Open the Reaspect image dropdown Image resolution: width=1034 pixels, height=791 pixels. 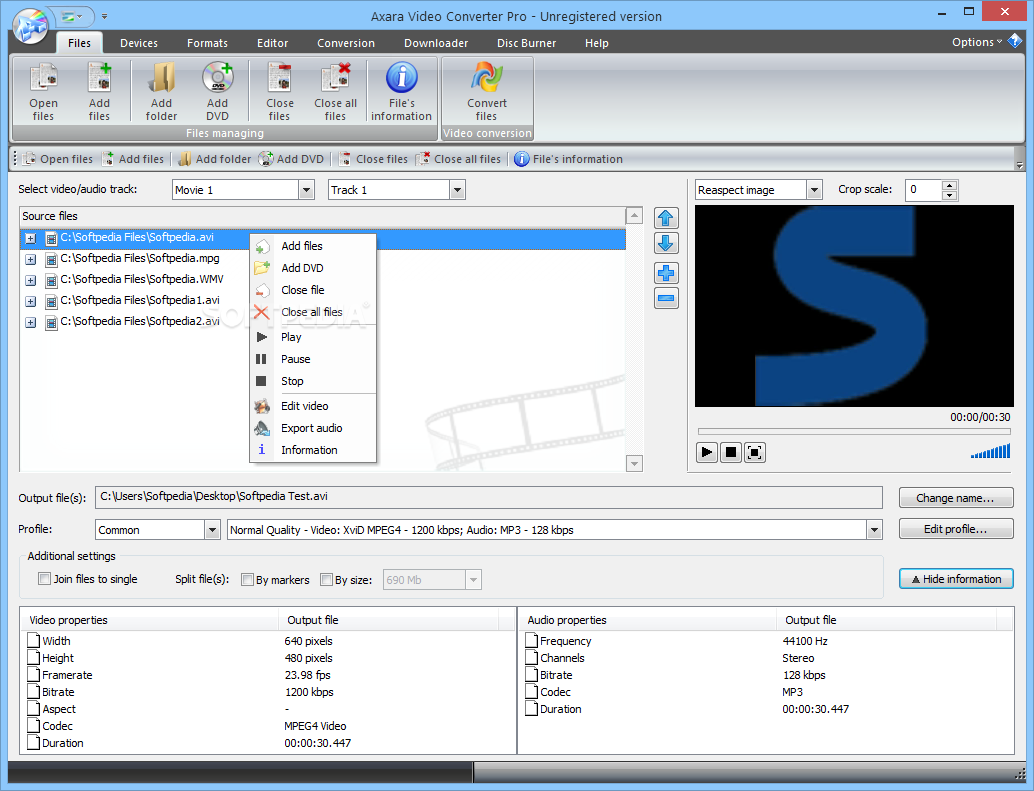[x=814, y=190]
